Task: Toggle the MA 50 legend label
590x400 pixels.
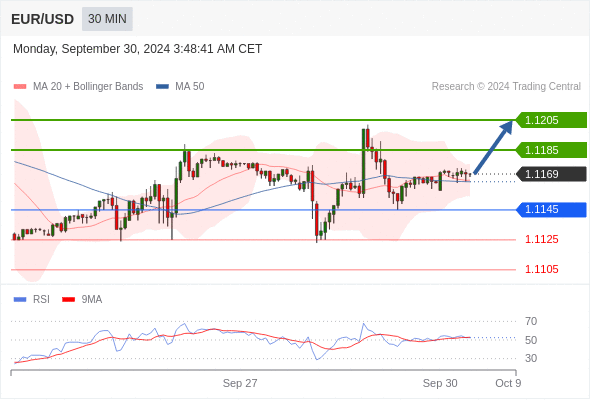Action: click(x=190, y=87)
